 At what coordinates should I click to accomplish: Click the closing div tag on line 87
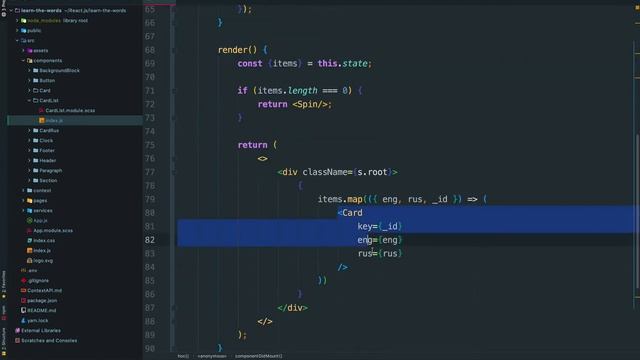coord(293,308)
